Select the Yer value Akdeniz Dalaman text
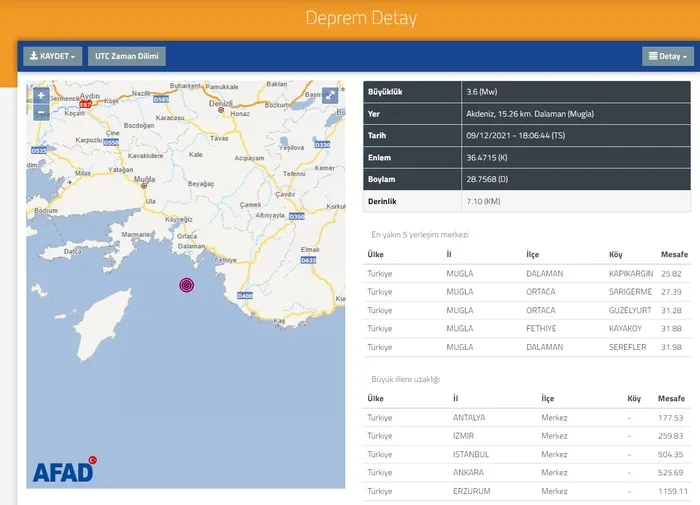 [530, 114]
